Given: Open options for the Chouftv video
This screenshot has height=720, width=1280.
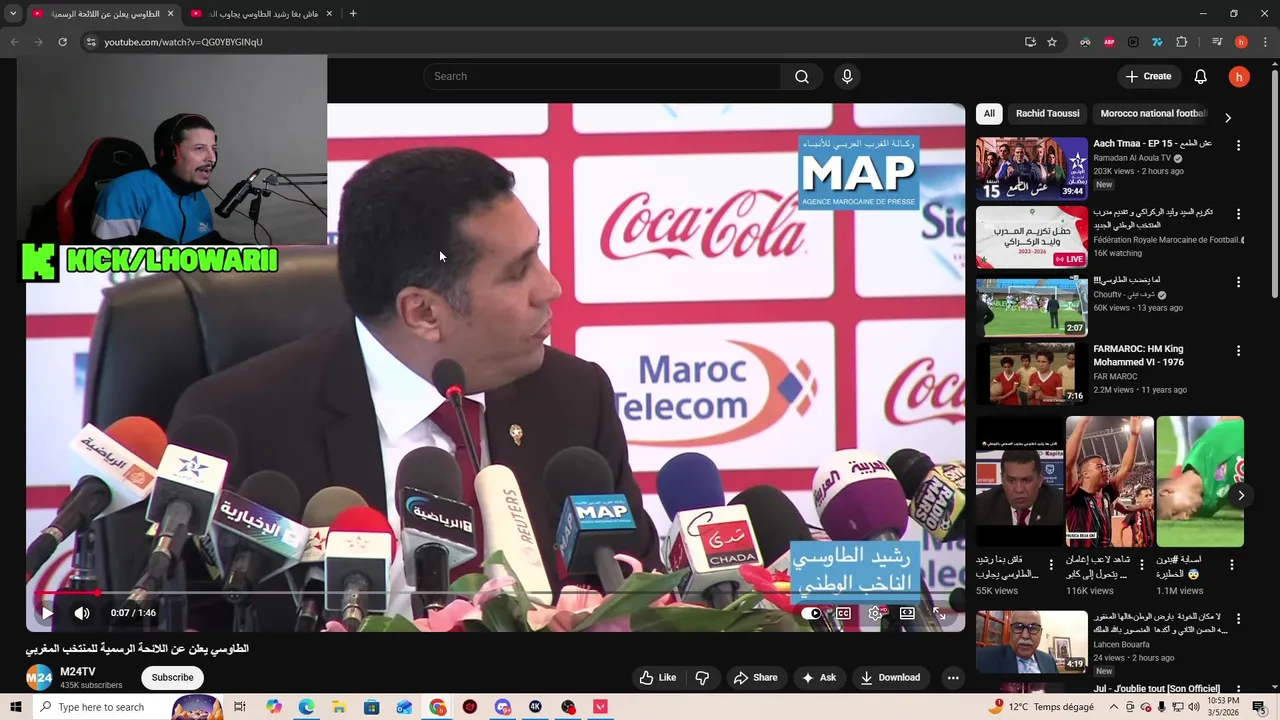Looking at the screenshot, I should pyautogui.click(x=1238, y=283).
